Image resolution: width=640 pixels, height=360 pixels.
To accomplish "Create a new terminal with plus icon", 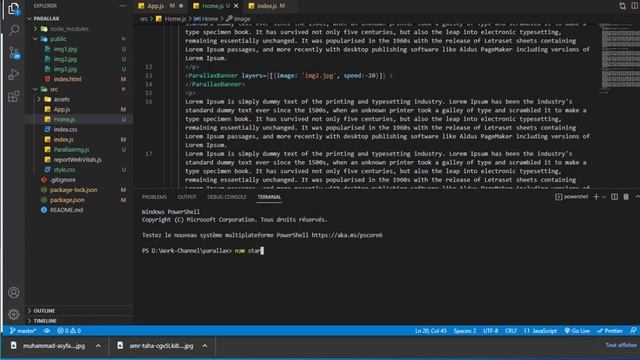I will click(596, 197).
